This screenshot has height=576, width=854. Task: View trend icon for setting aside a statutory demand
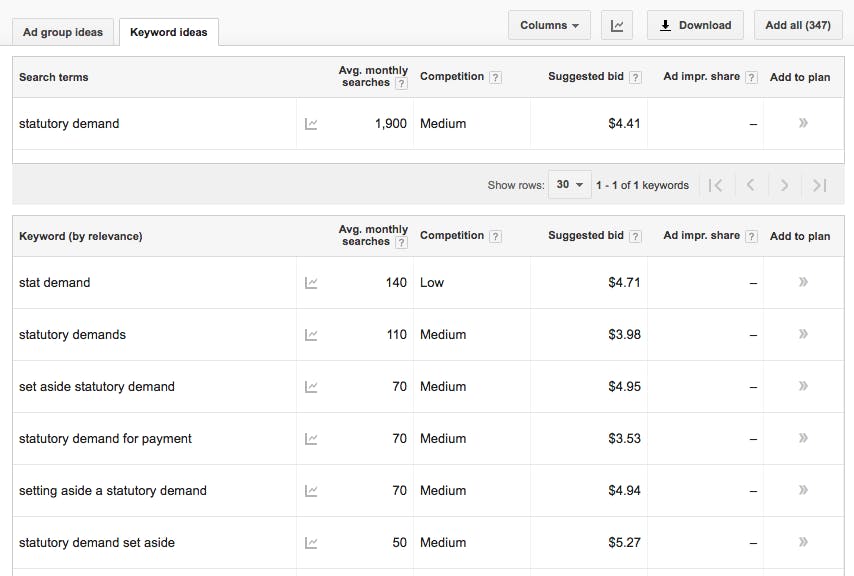tap(311, 491)
